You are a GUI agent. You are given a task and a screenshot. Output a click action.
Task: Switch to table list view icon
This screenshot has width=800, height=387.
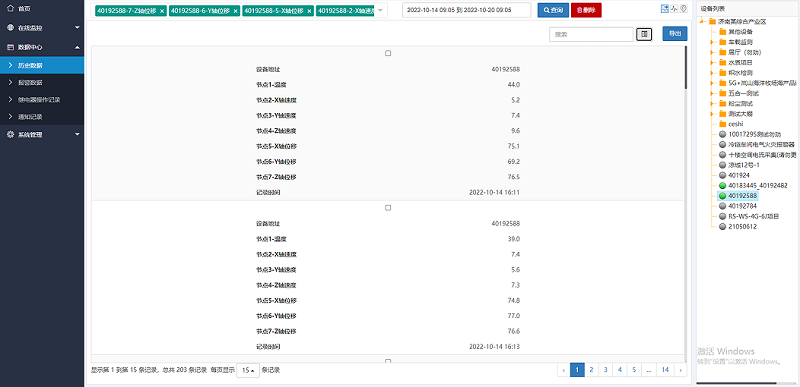click(x=665, y=9)
